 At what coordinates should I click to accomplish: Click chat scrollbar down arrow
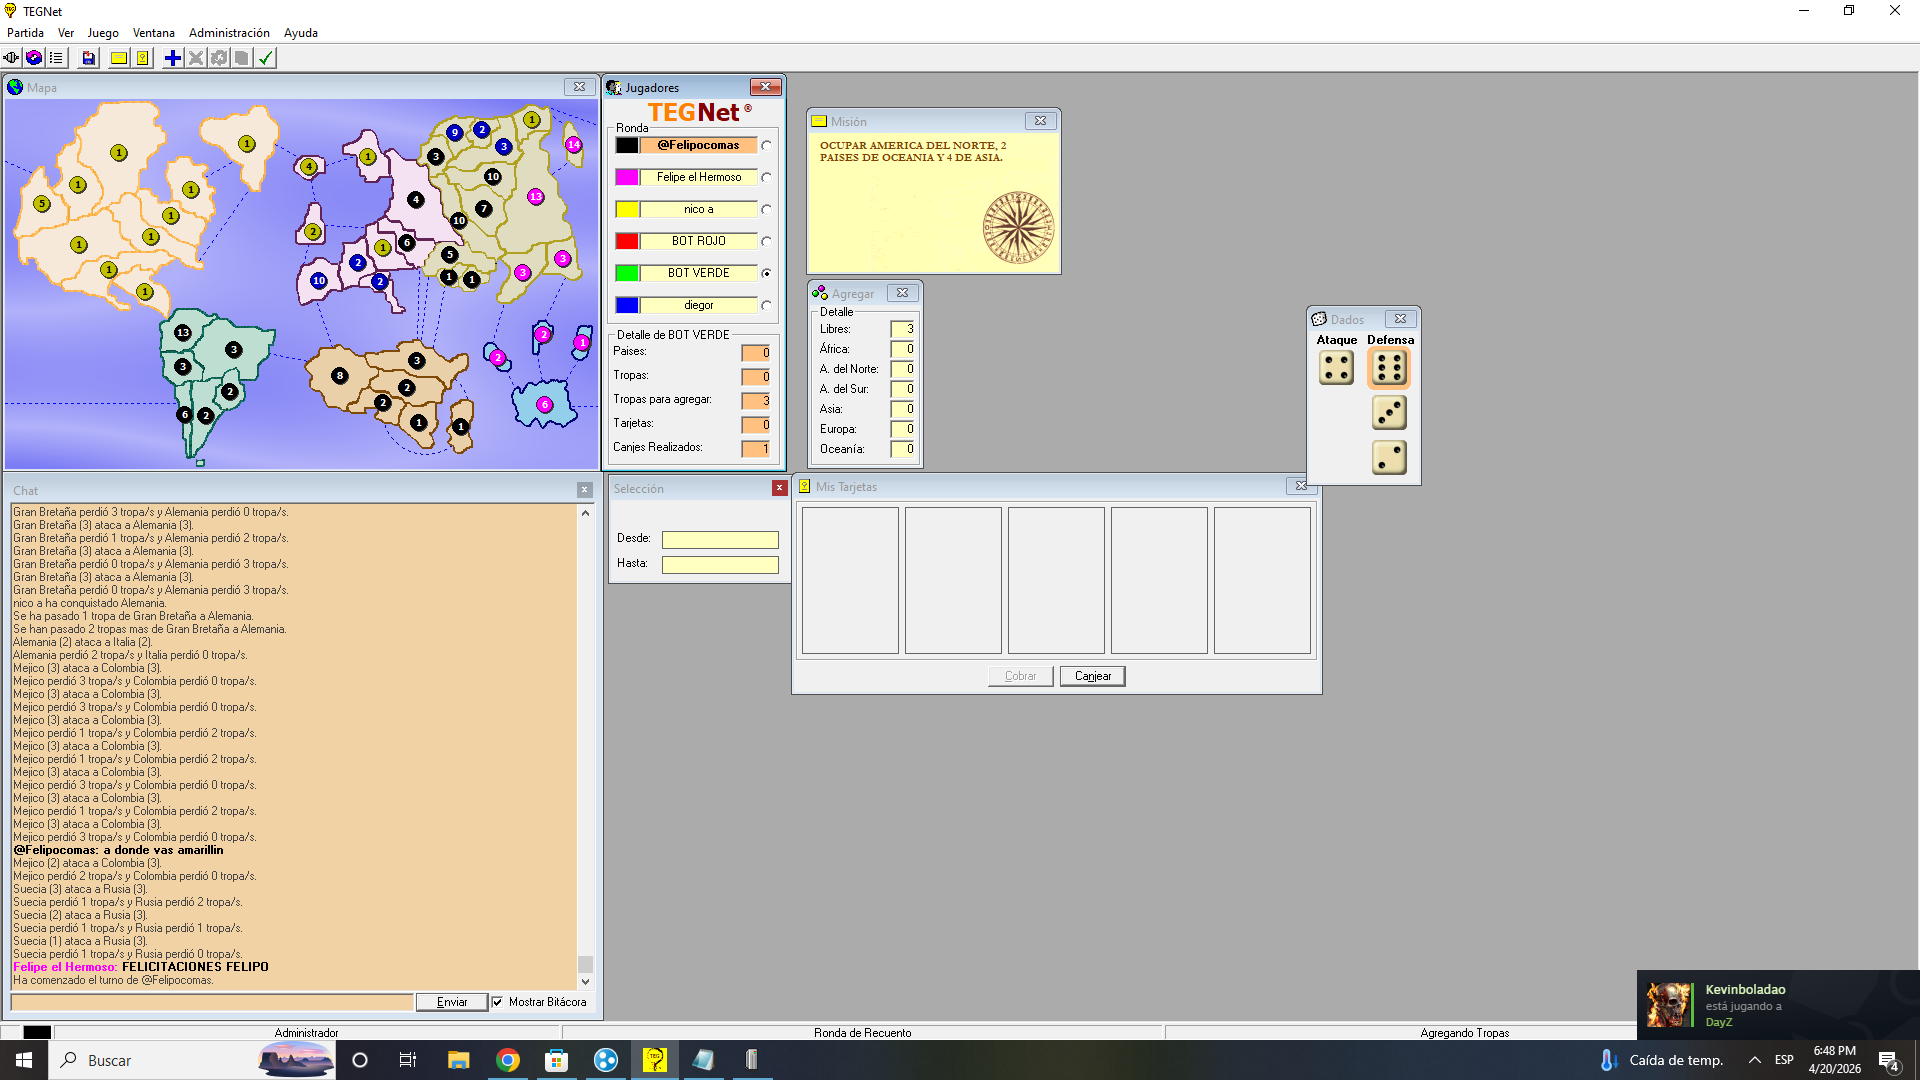[x=585, y=982]
